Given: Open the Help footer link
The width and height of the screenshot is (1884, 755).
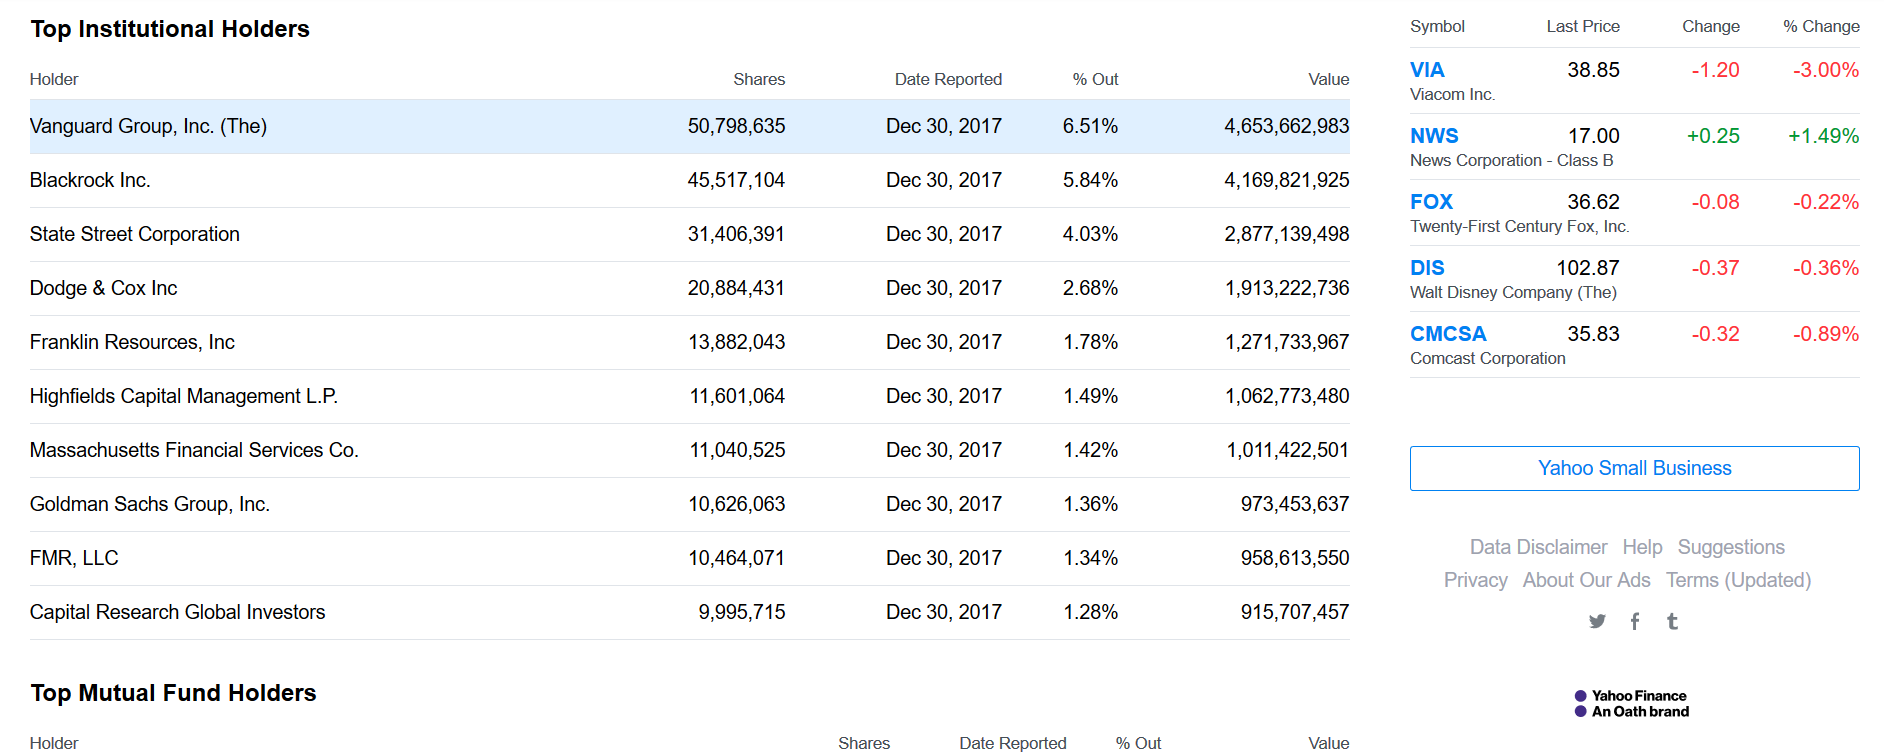Looking at the screenshot, I should point(1642,547).
